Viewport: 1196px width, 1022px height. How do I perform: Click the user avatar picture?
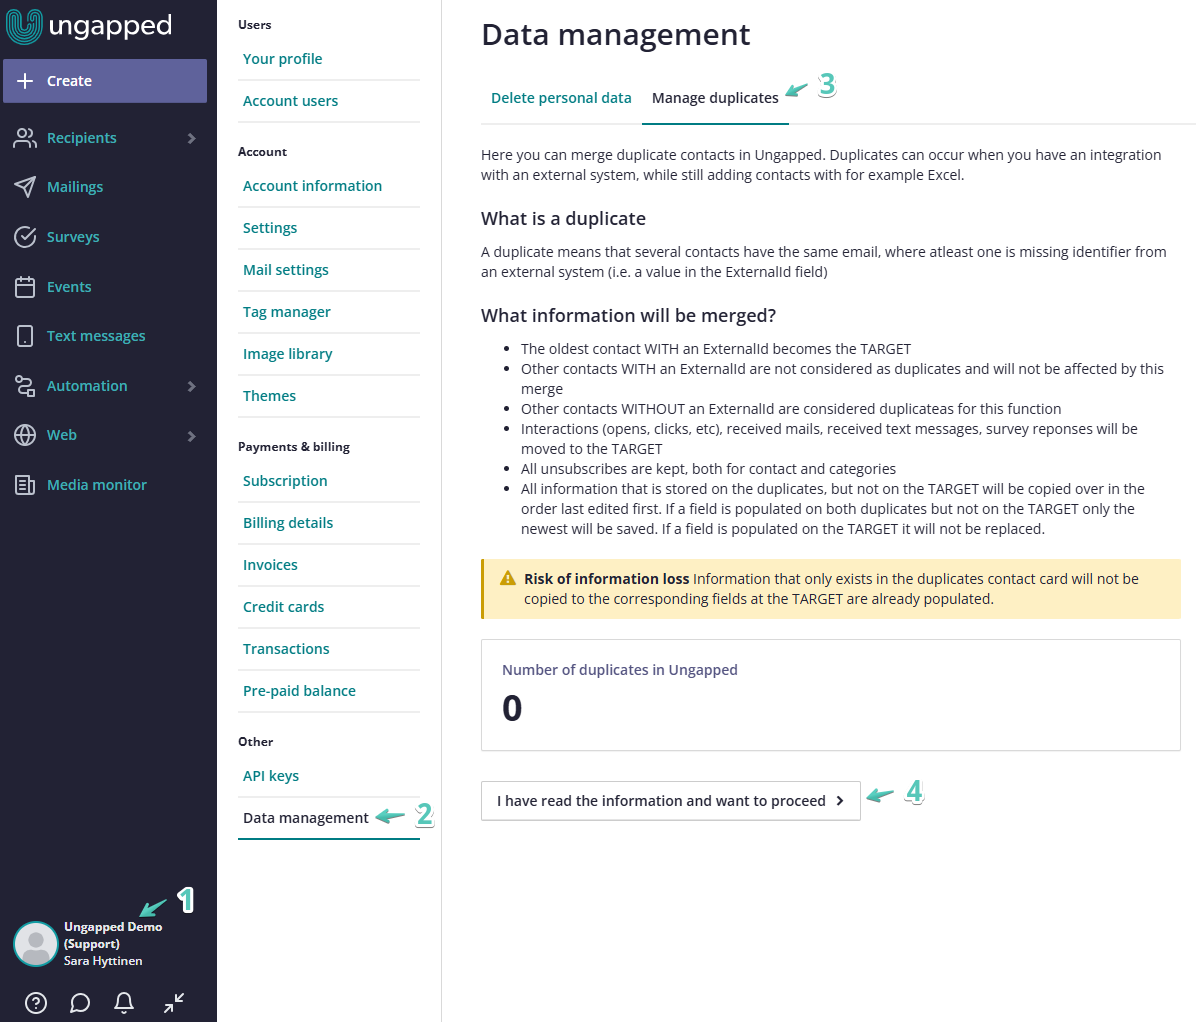(36, 944)
